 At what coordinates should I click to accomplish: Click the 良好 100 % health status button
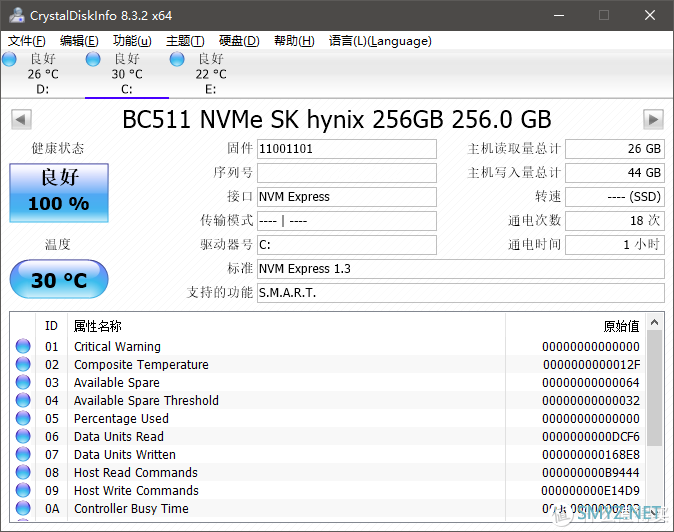click(59, 193)
